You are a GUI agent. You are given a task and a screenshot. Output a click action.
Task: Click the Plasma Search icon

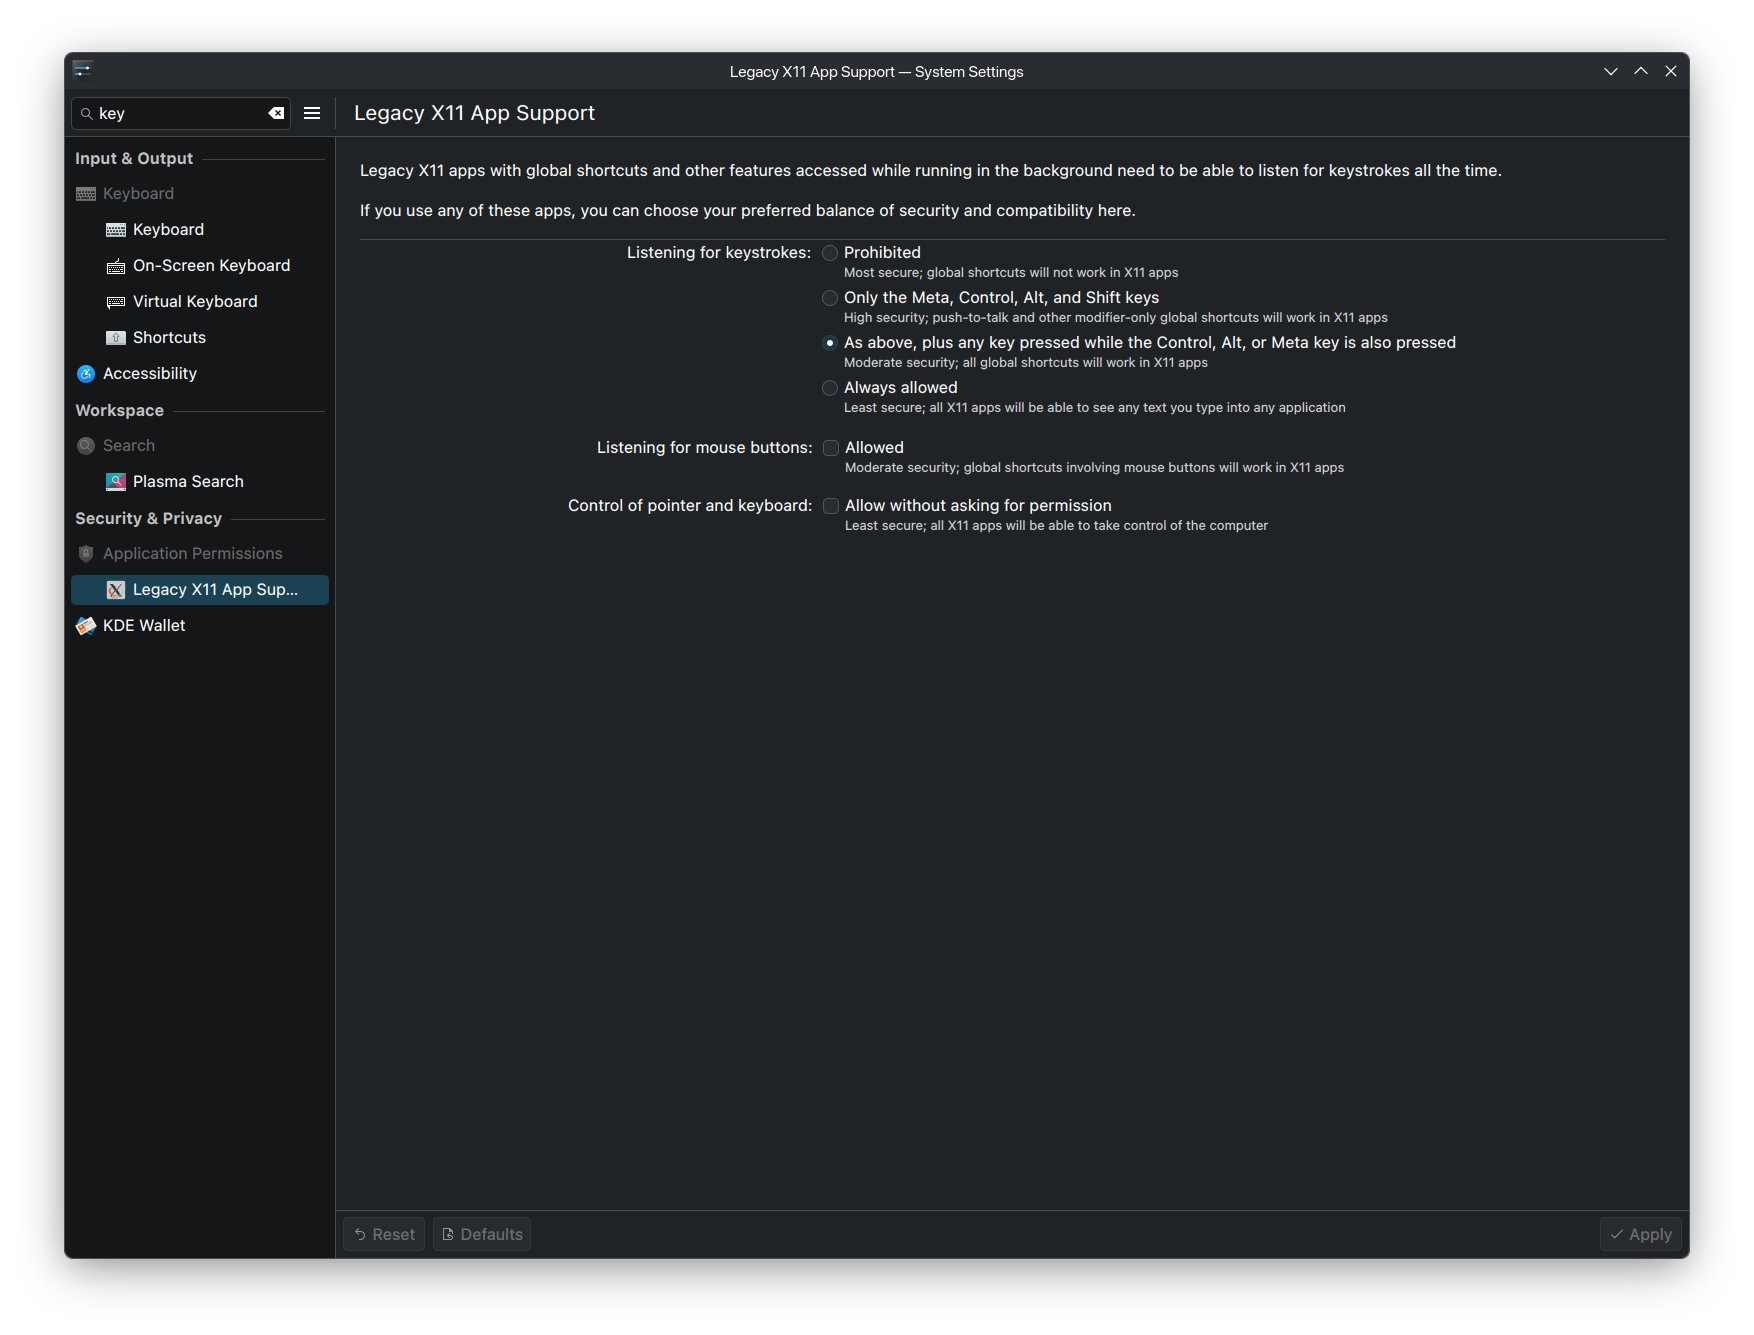[116, 482]
